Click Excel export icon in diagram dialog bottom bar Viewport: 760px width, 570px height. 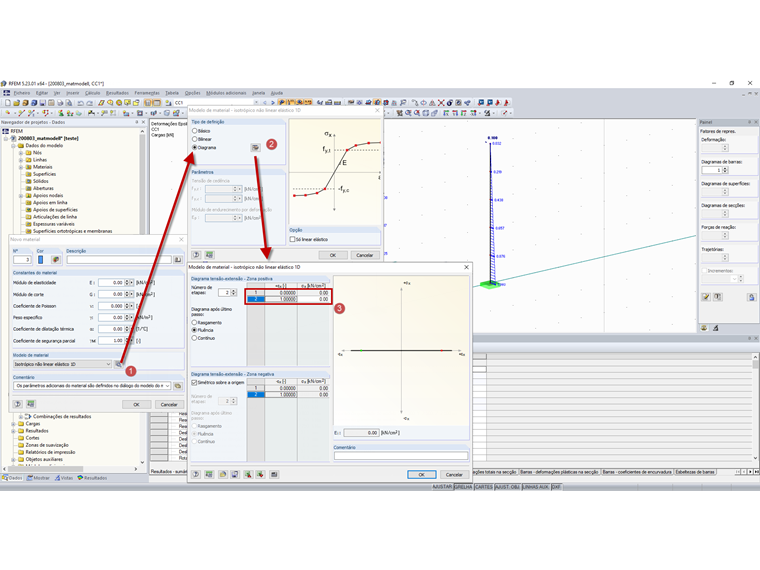260,474
